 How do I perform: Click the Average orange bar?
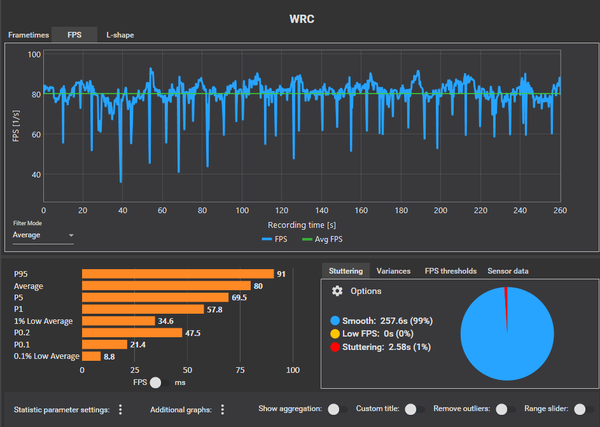click(x=166, y=286)
